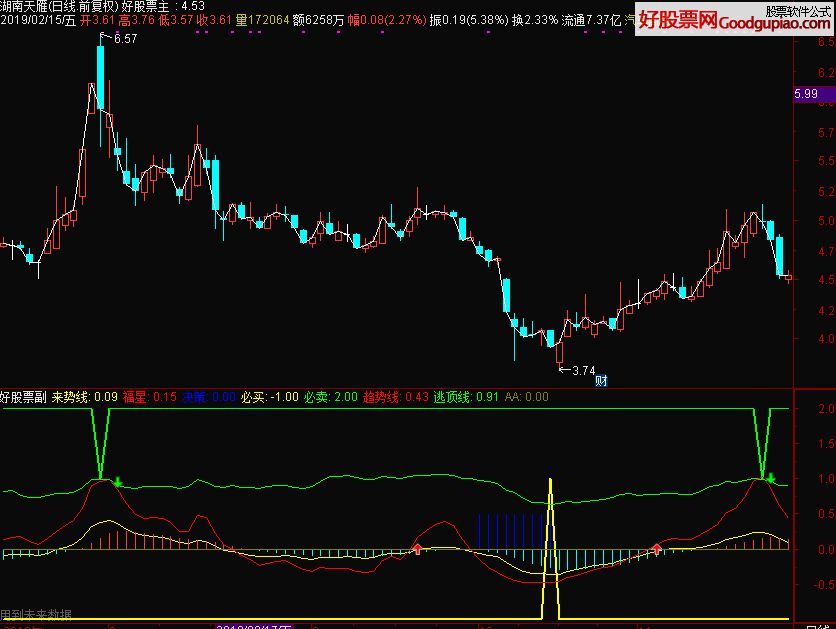Image resolution: width=836 pixels, height=629 pixels.
Task: Click the 趋势线: 0.43 indicator value
Action: 396,397
